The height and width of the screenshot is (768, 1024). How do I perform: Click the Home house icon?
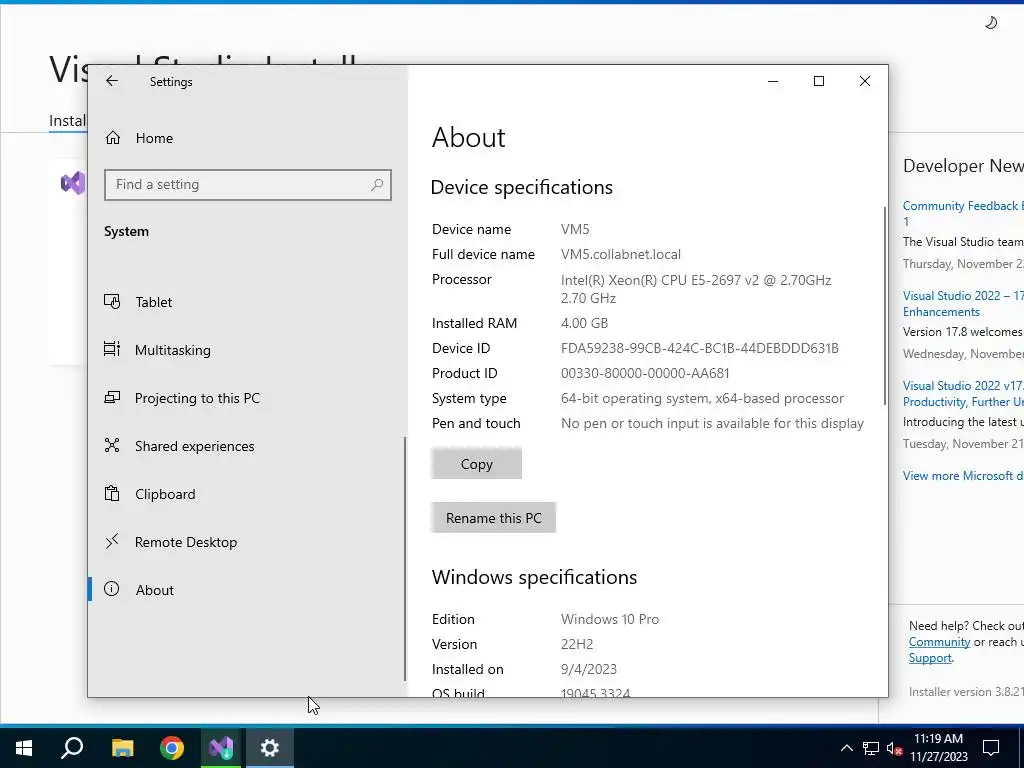113,137
